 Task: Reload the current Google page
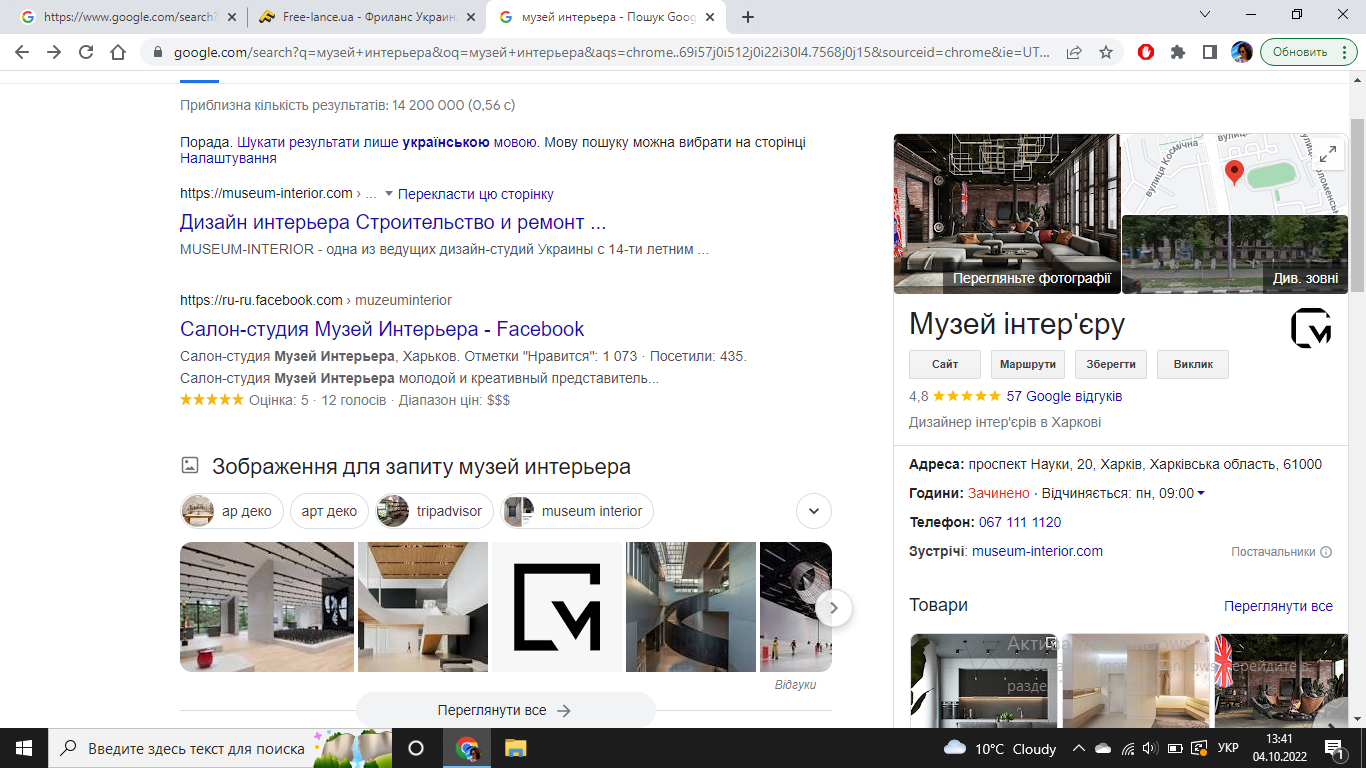(86, 52)
